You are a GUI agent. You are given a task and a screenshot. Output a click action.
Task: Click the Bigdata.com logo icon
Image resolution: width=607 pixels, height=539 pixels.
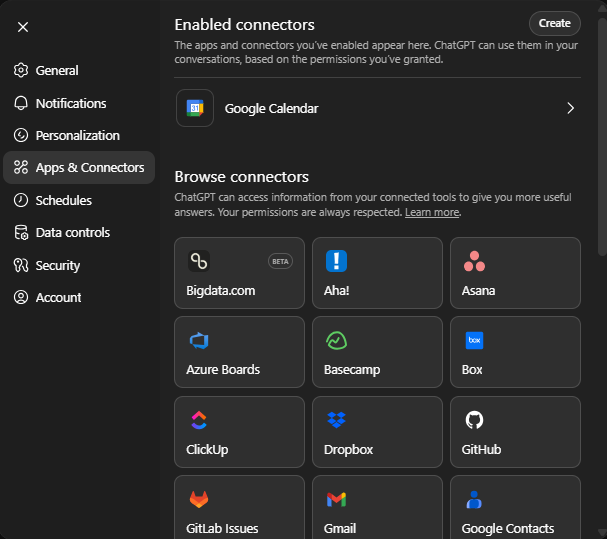click(199, 261)
